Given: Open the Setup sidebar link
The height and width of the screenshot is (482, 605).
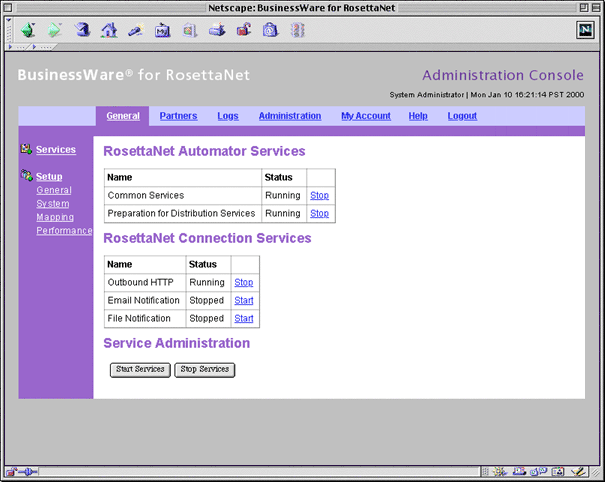Looking at the screenshot, I should tap(49, 176).
